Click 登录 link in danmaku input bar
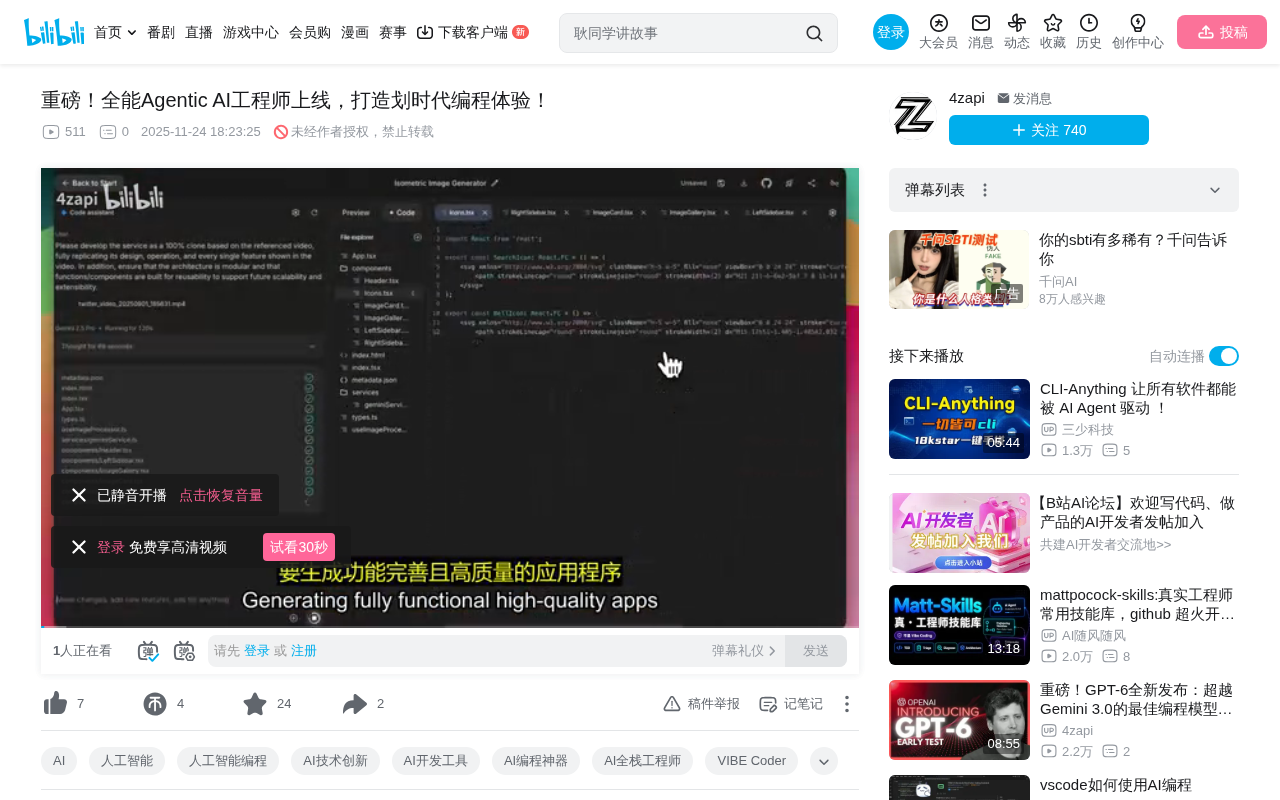This screenshot has width=1280, height=800. coord(257,651)
